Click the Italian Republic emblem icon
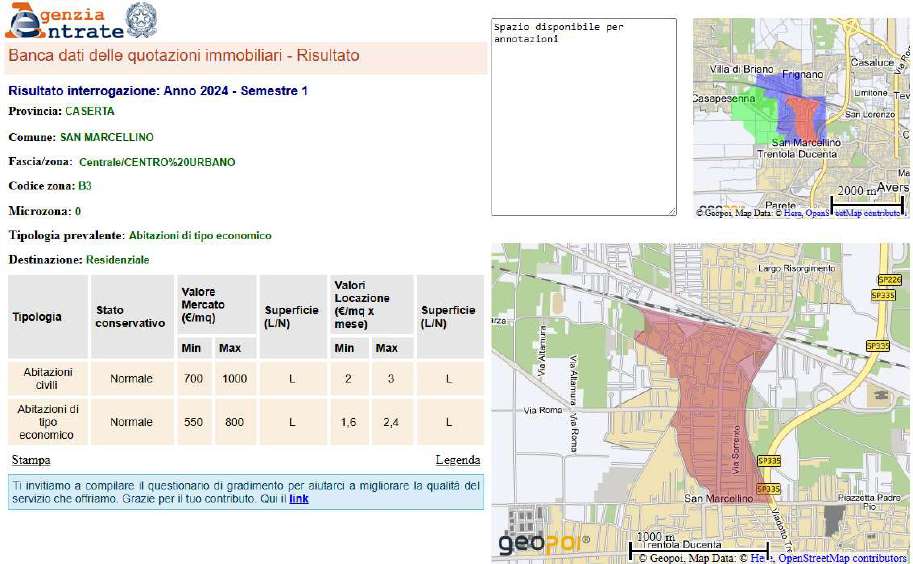 [x=140, y=20]
